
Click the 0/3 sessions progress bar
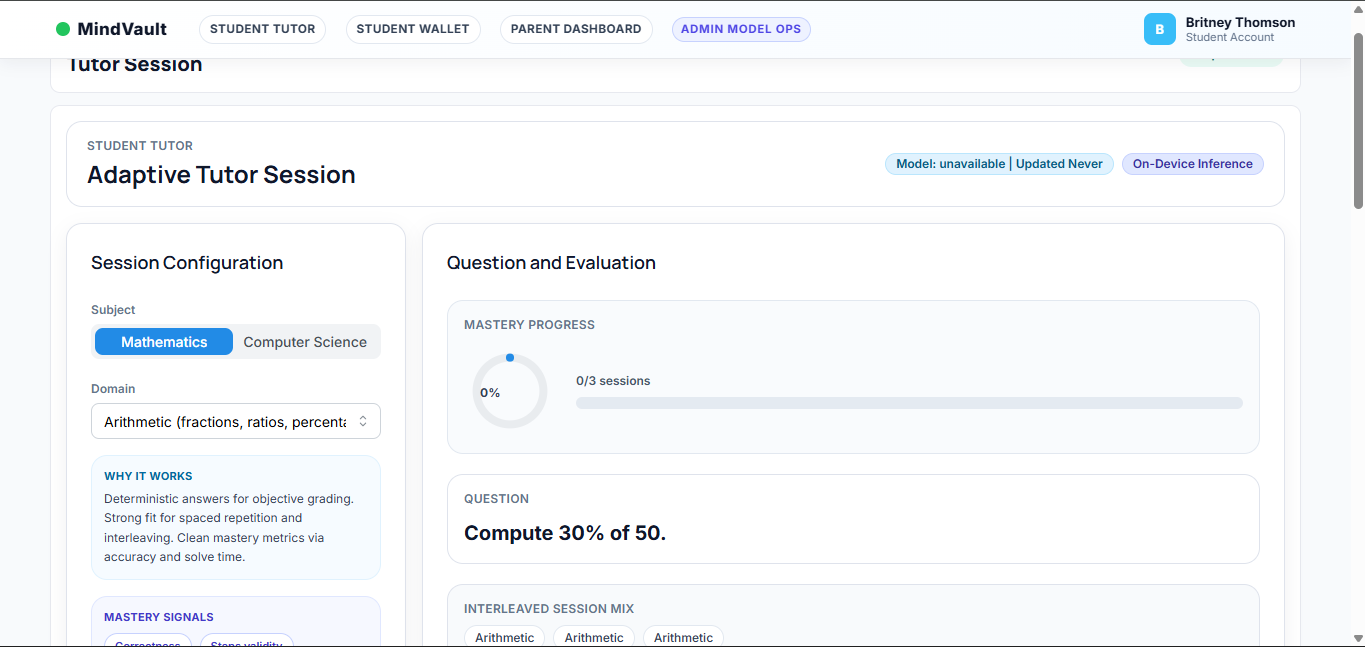(x=909, y=403)
